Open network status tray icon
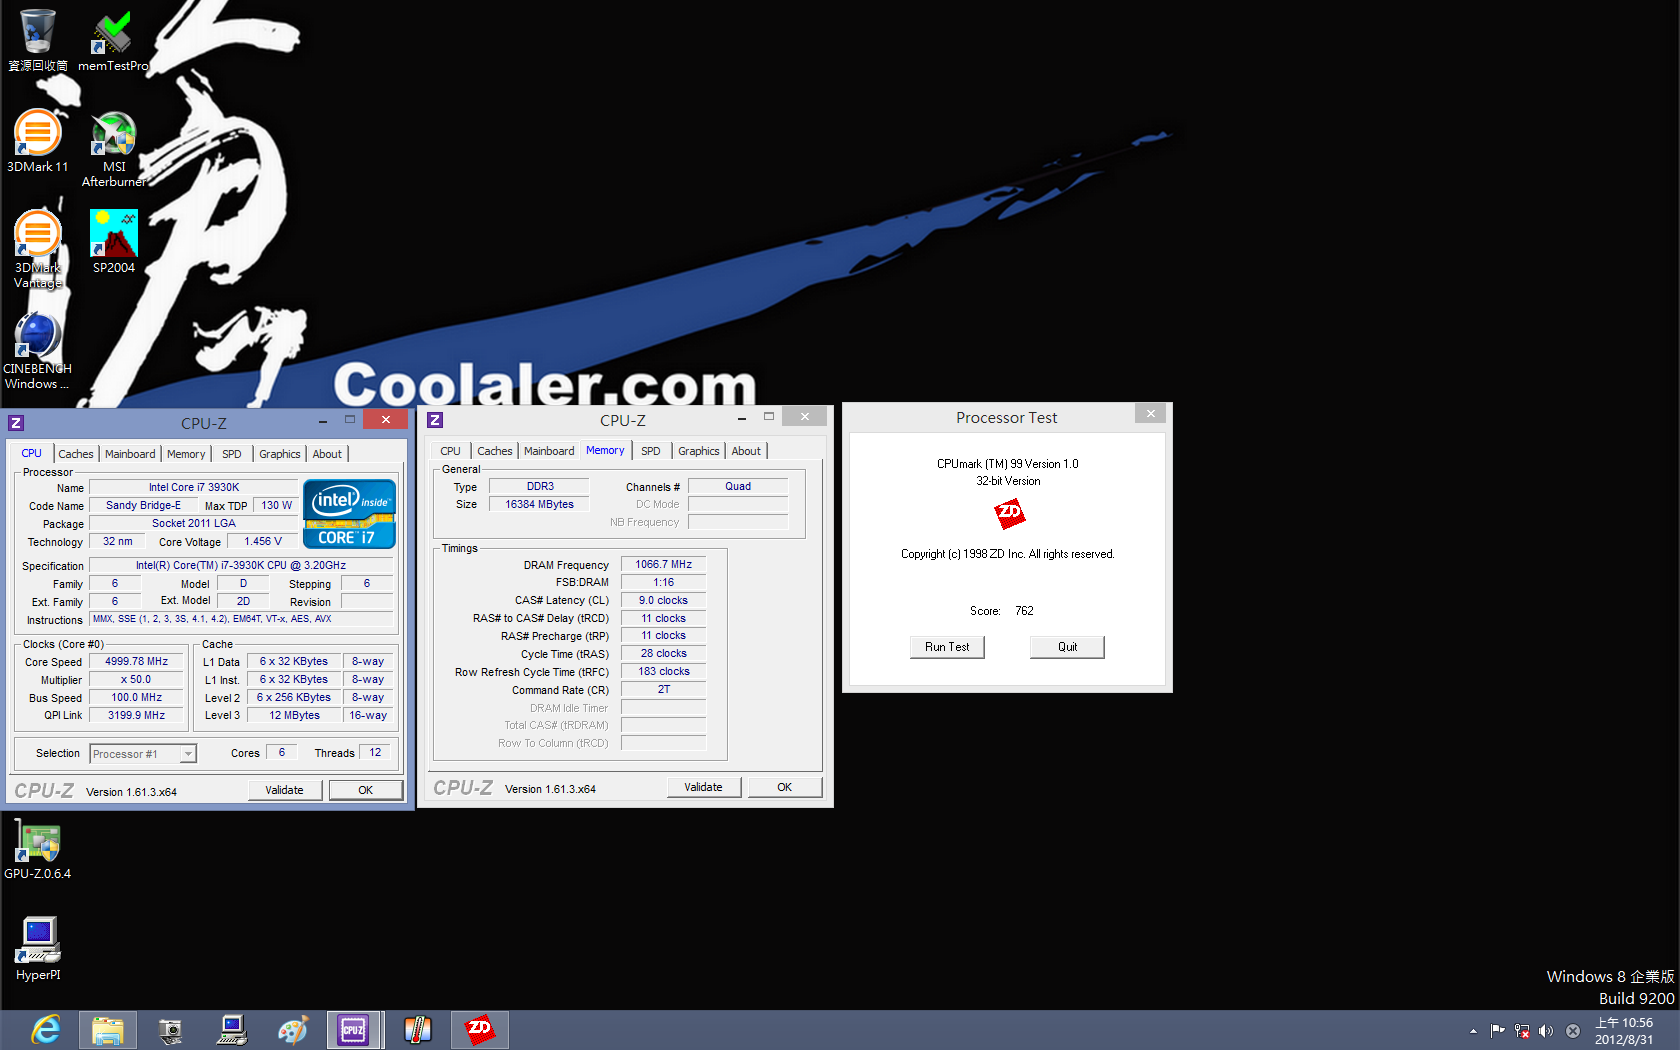Viewport: 1680px width, 1050px height. tap(1522, 1031)
